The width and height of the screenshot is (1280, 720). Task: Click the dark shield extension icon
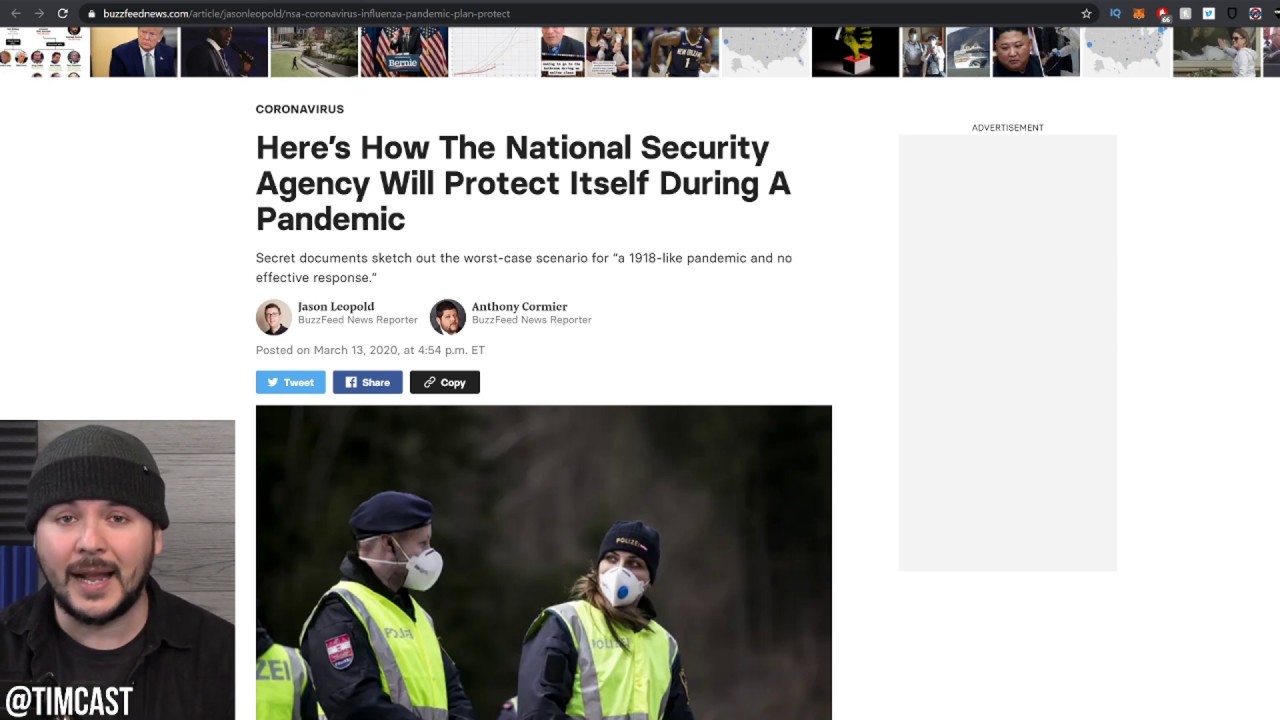coord(1232,14)
